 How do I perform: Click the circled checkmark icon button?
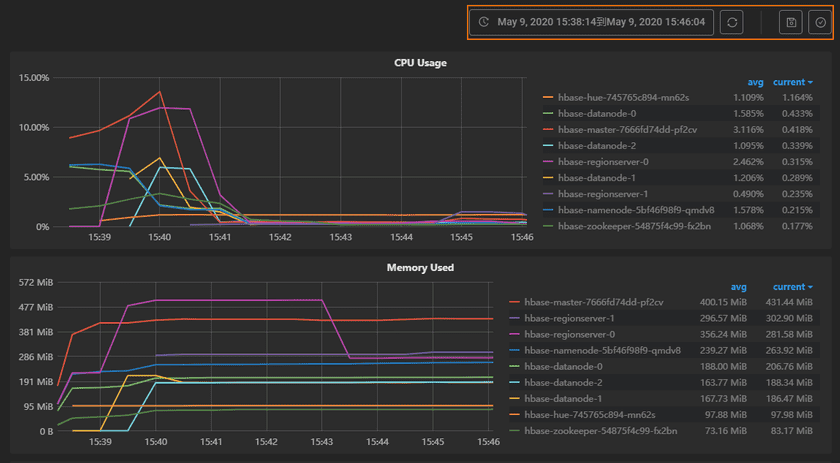pyautogui.click(x=819, y=22)
